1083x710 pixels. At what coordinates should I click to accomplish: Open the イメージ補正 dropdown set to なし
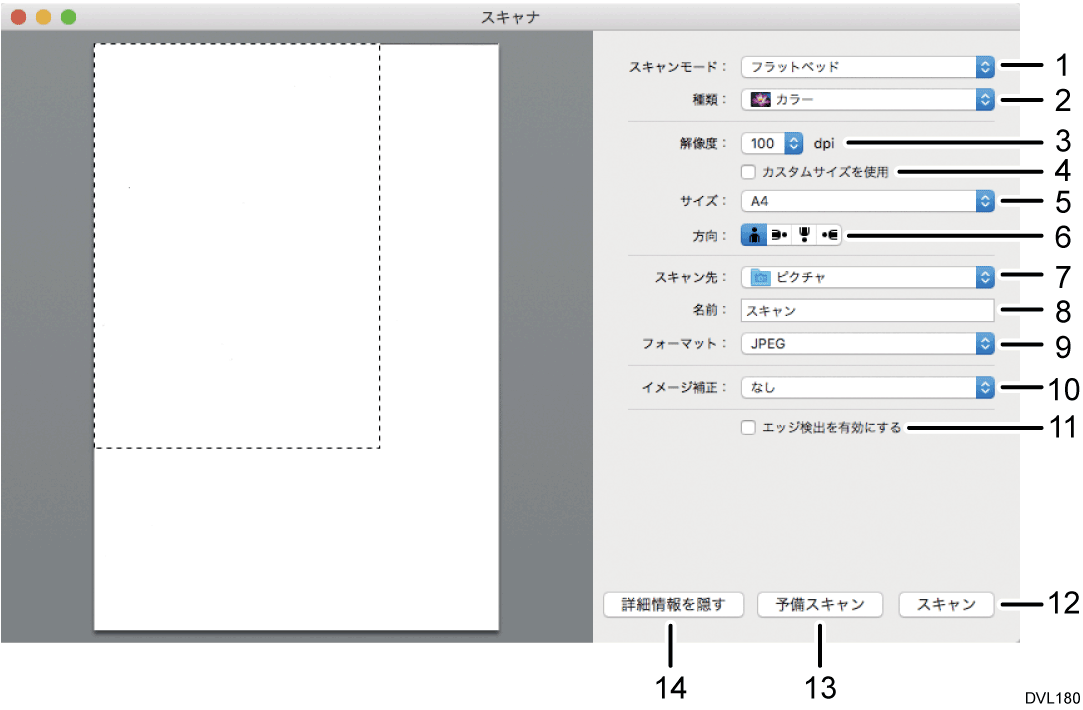click(867, 387)
